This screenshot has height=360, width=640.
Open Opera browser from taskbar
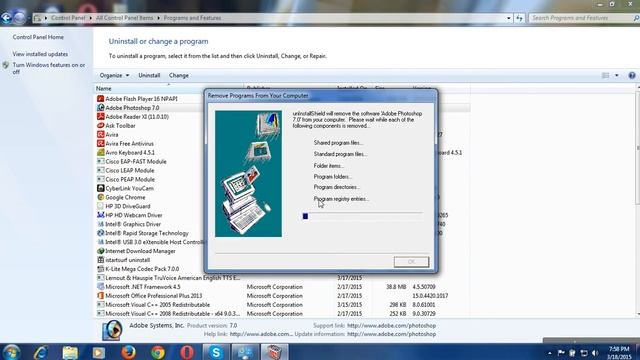tap(187, 352)
